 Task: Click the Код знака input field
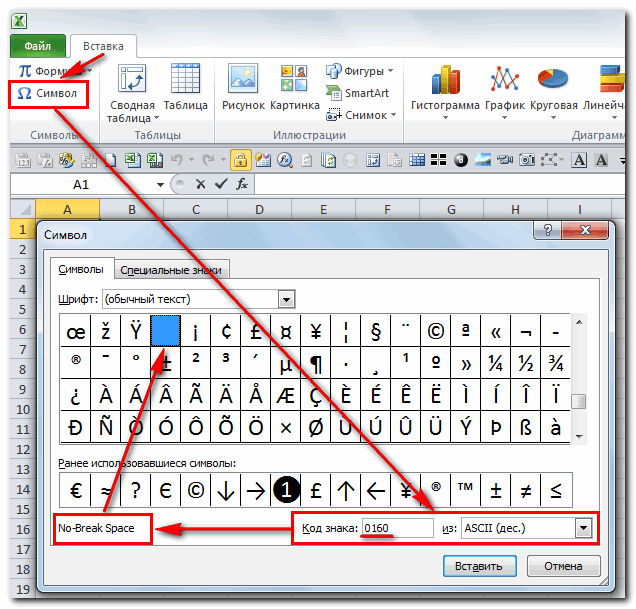click(x=397, y=528)
